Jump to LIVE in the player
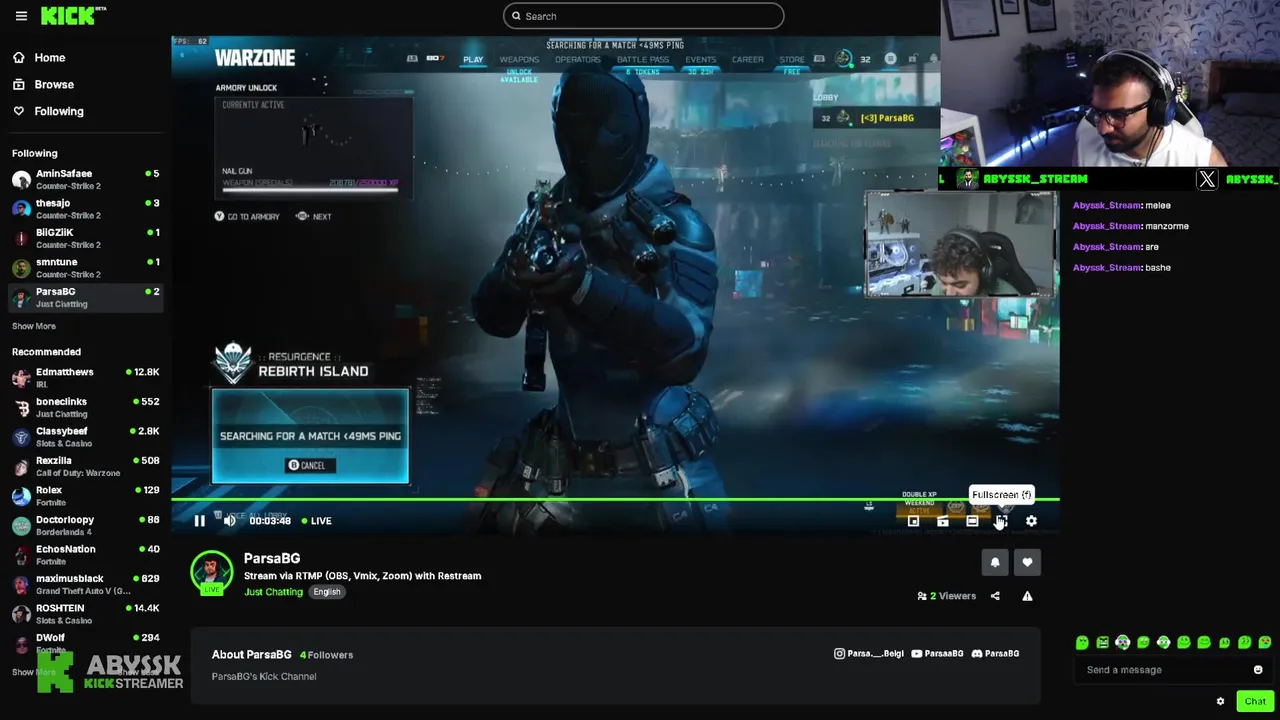1280x720 pixels. (x=317, y=520)
